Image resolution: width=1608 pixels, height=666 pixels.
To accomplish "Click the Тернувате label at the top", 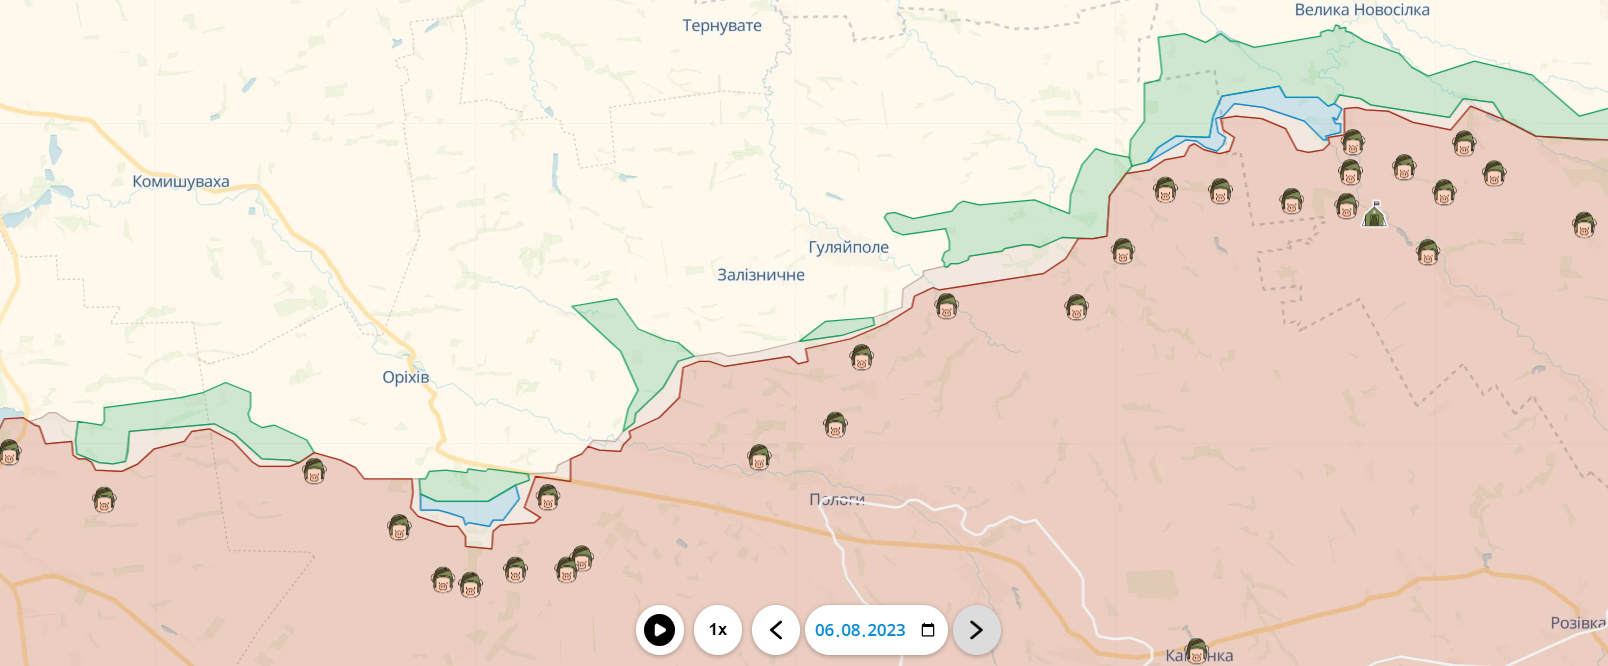I will 722,26.
